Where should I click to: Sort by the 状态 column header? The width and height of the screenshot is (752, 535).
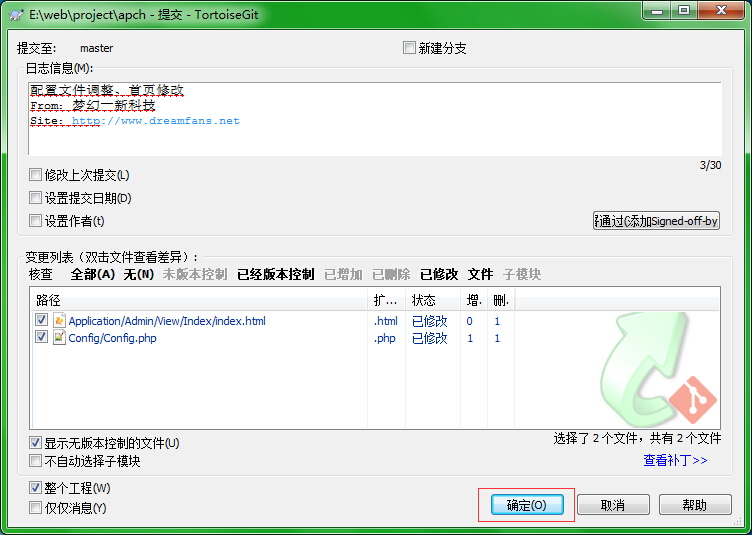coord(433,300)
